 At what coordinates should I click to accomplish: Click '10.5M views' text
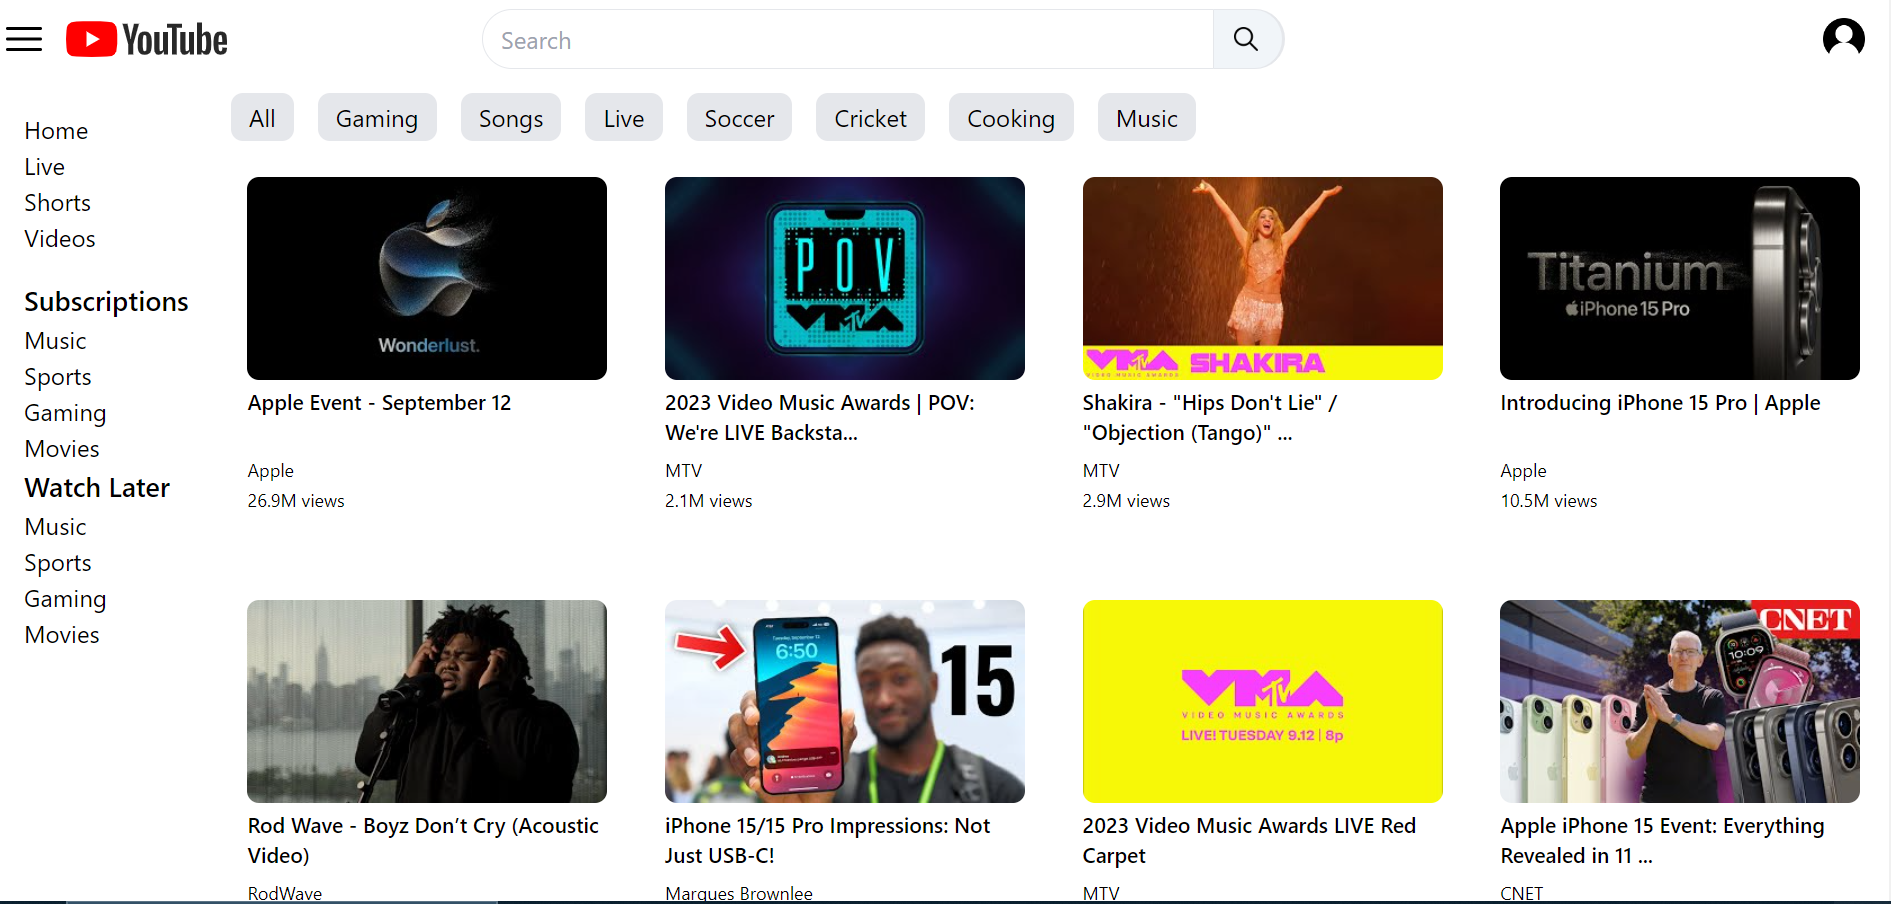(1549, 501)
